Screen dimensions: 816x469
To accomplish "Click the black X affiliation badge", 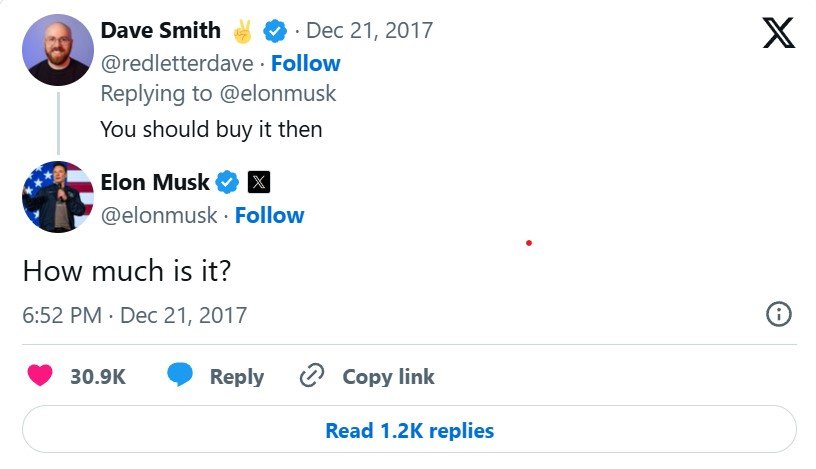I will pyautogui.click(x=259, y=182).
